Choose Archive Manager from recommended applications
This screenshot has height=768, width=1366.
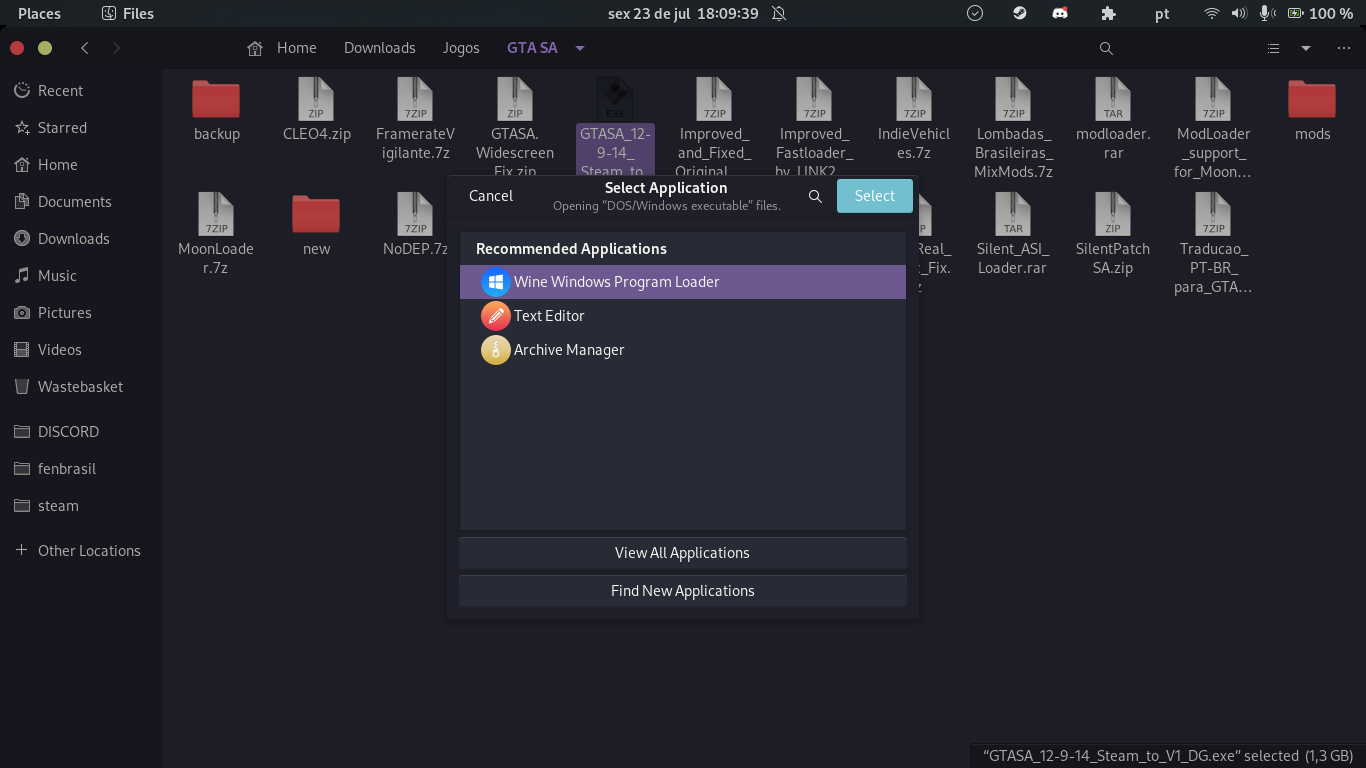coord(683,350)
